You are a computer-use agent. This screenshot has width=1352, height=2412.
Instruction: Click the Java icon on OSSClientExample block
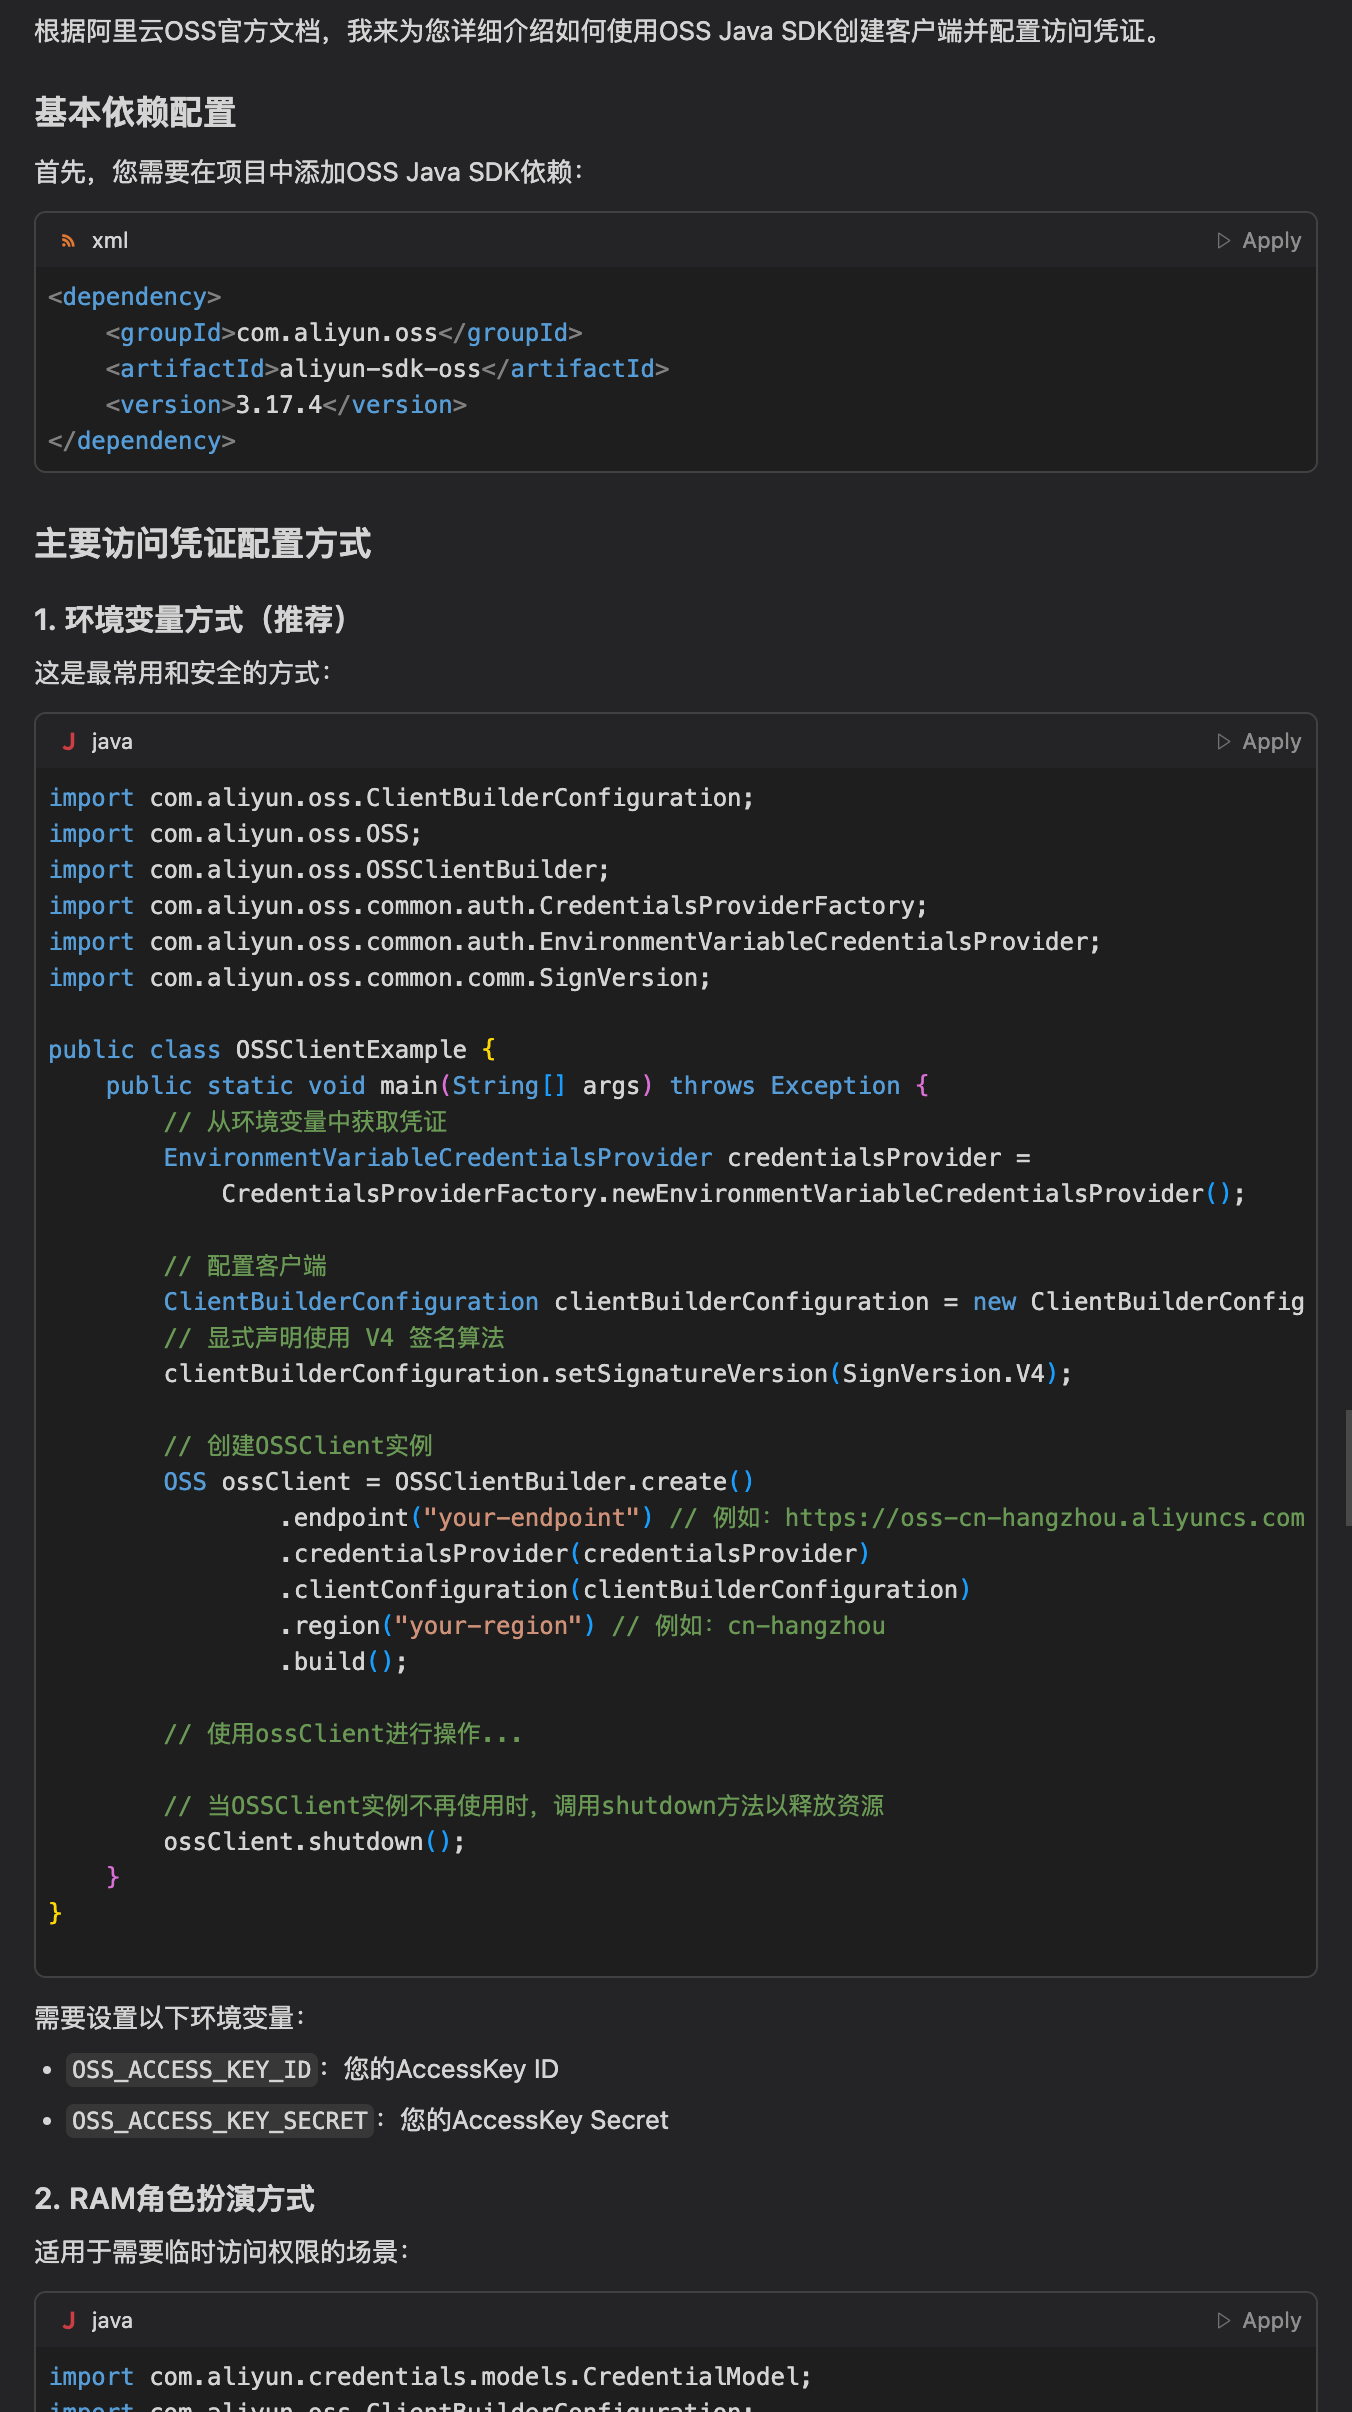(69, 742)
